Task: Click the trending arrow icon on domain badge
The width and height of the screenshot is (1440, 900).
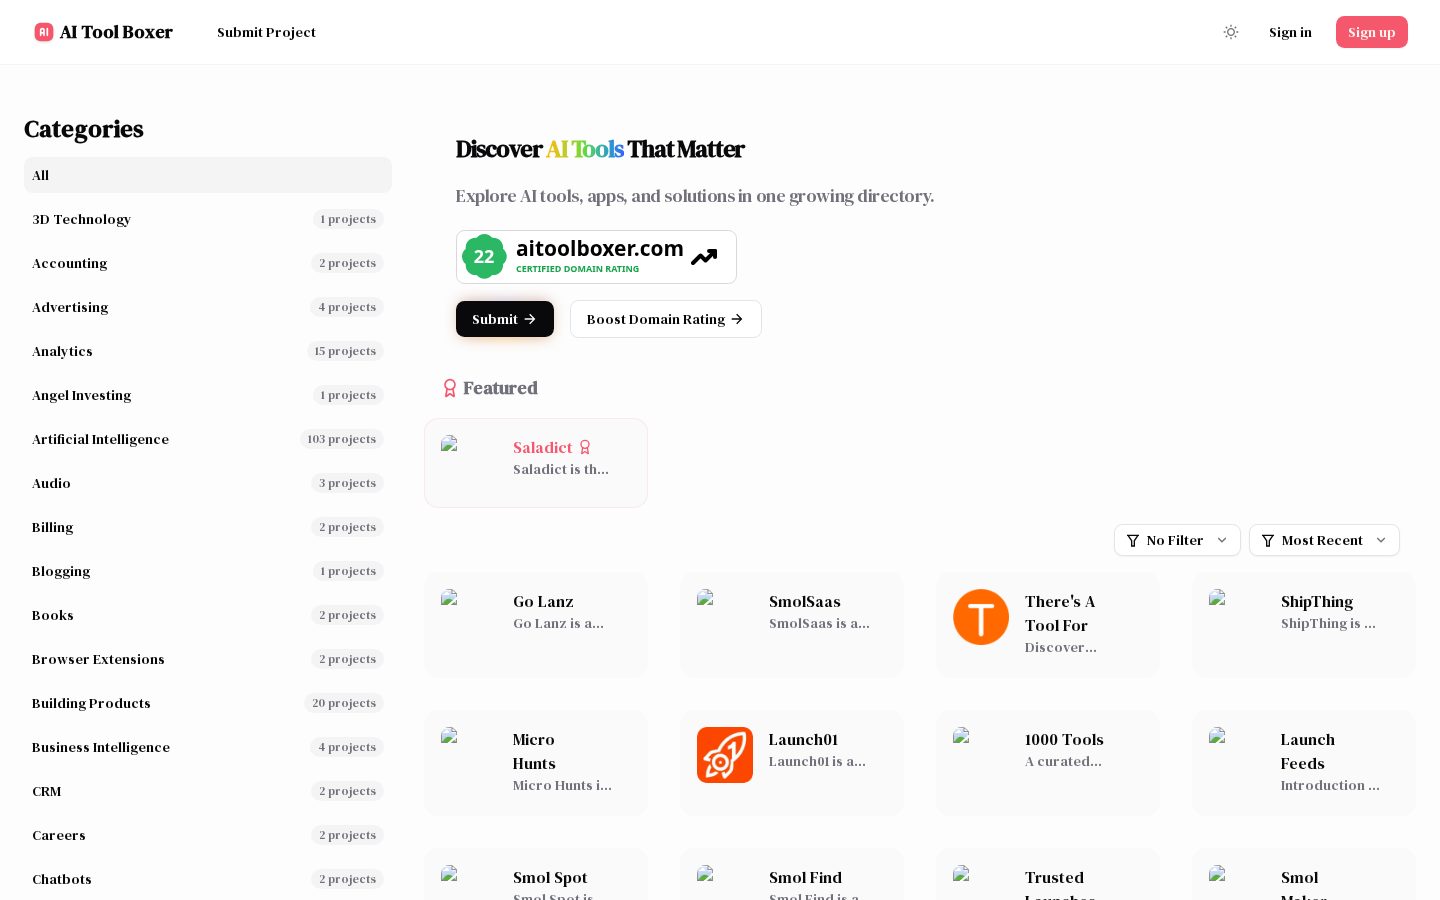Action: pos(704,257)
